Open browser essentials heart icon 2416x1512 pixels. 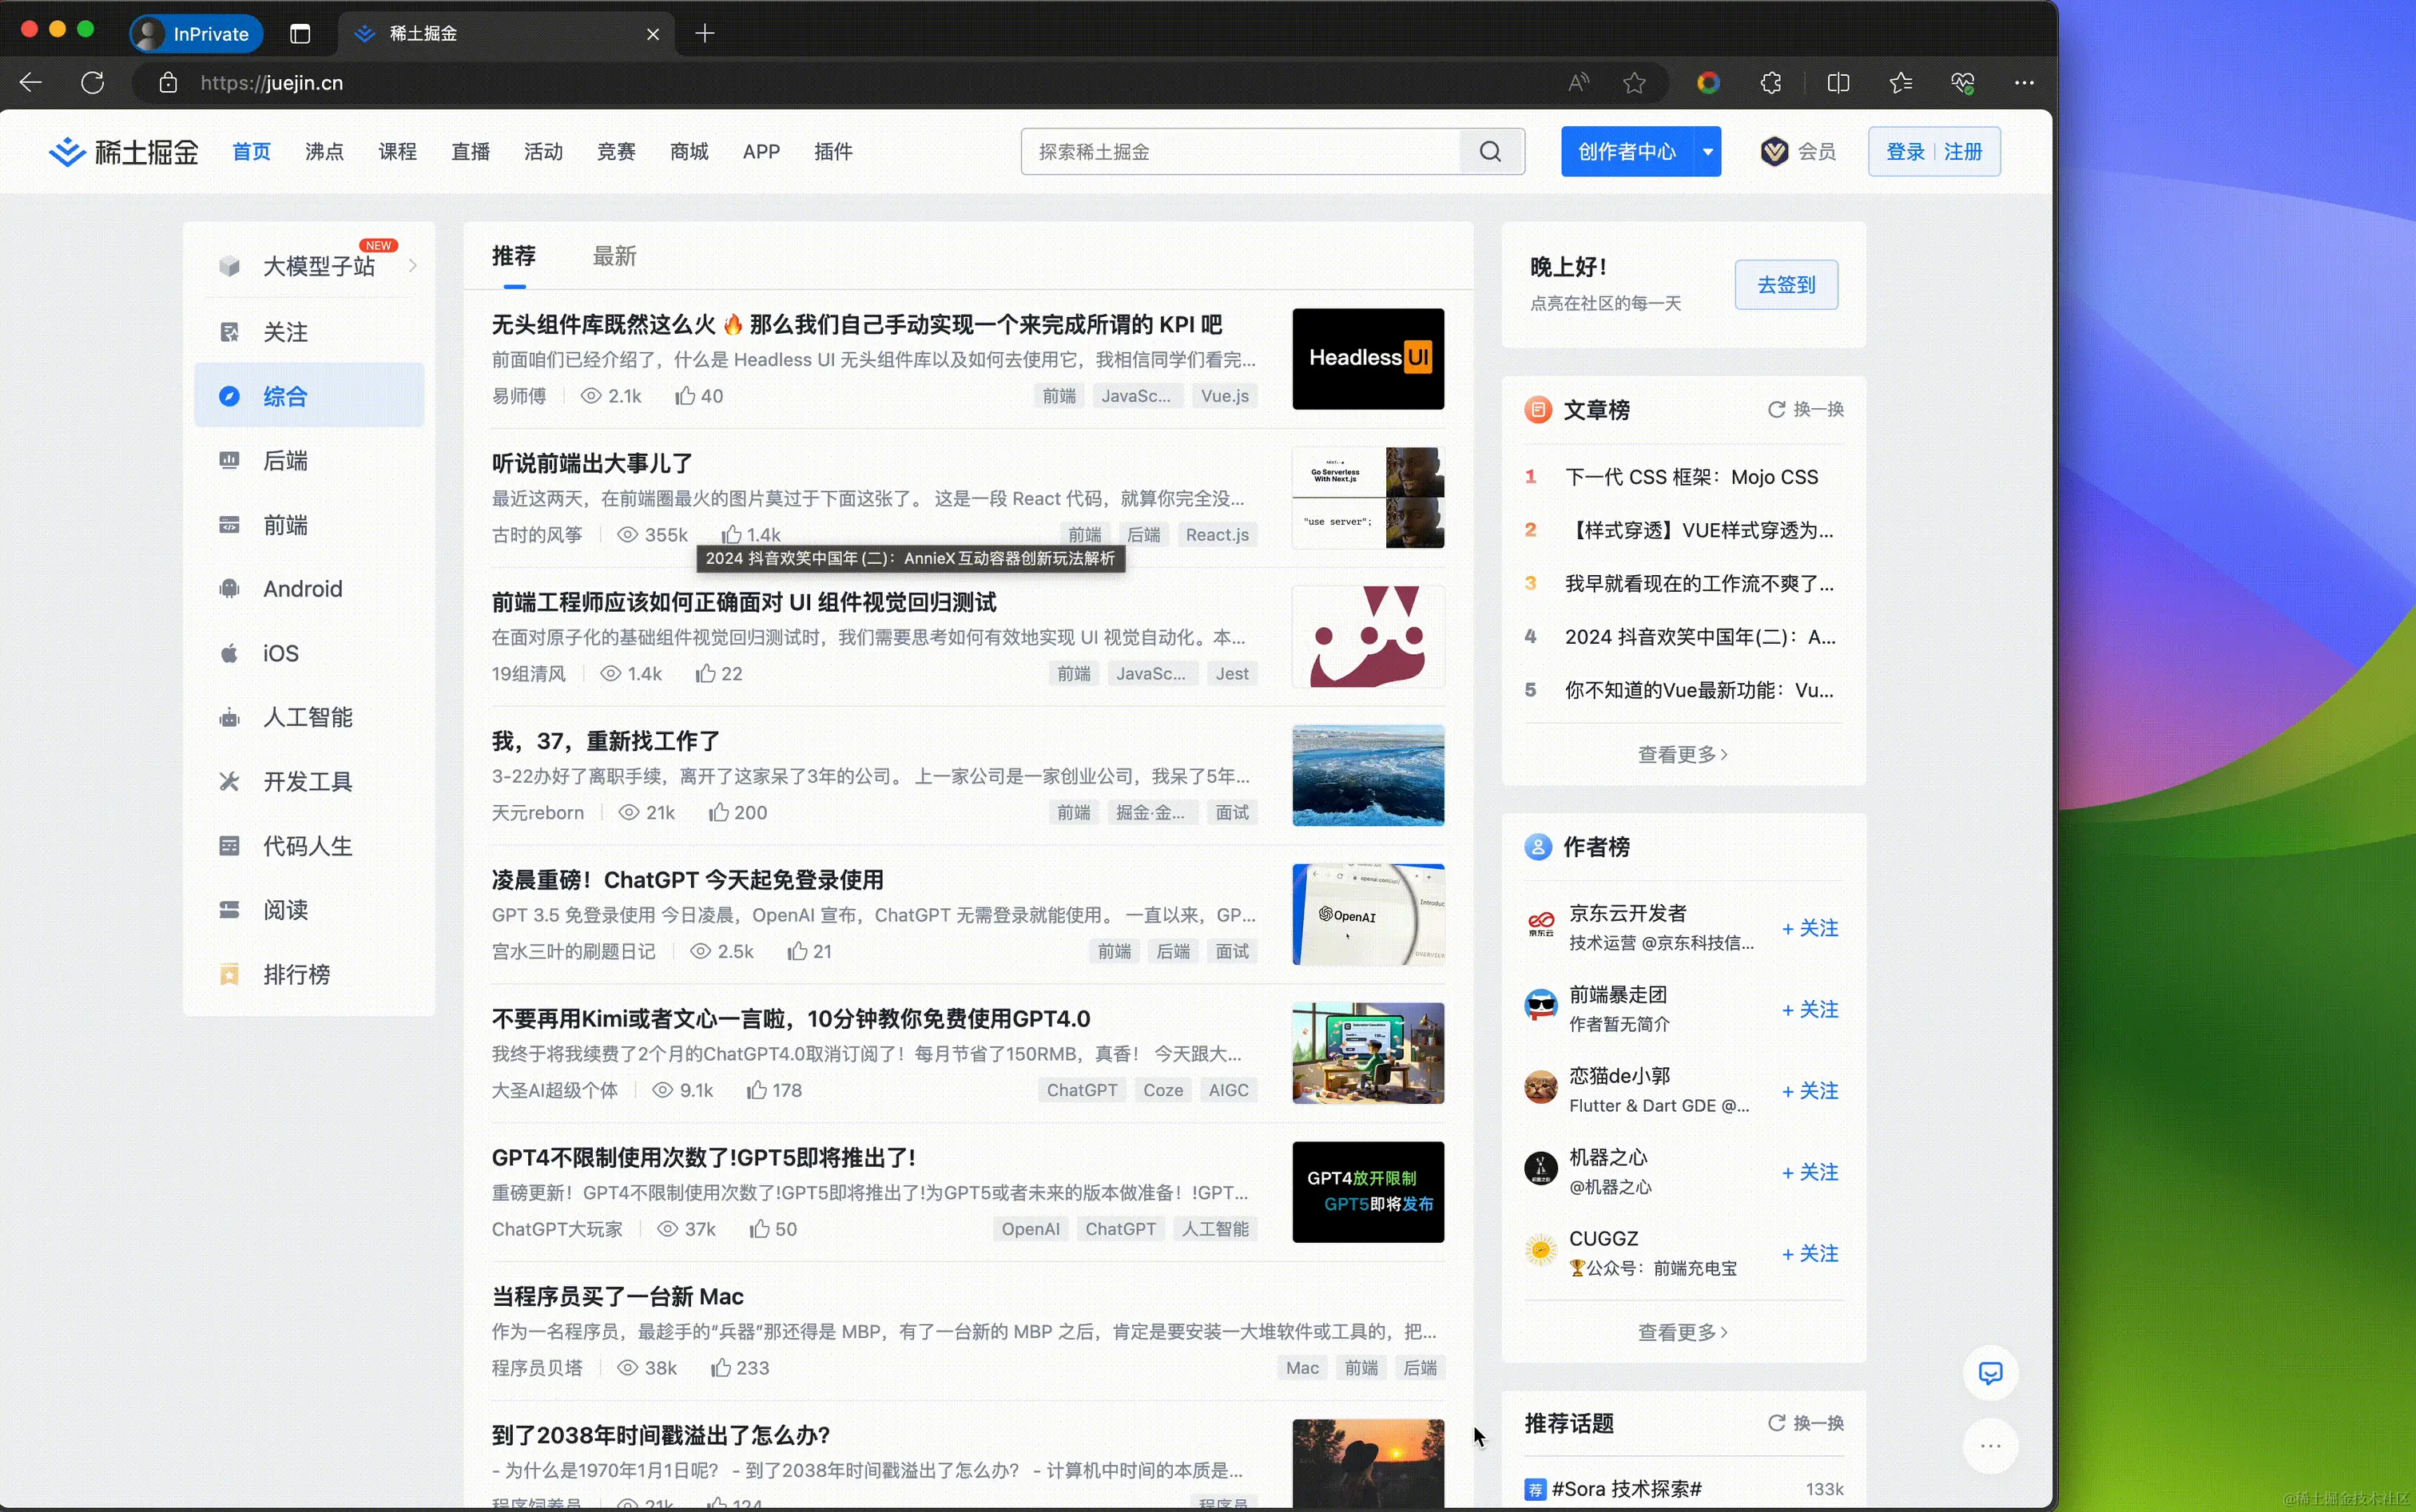1963,83
